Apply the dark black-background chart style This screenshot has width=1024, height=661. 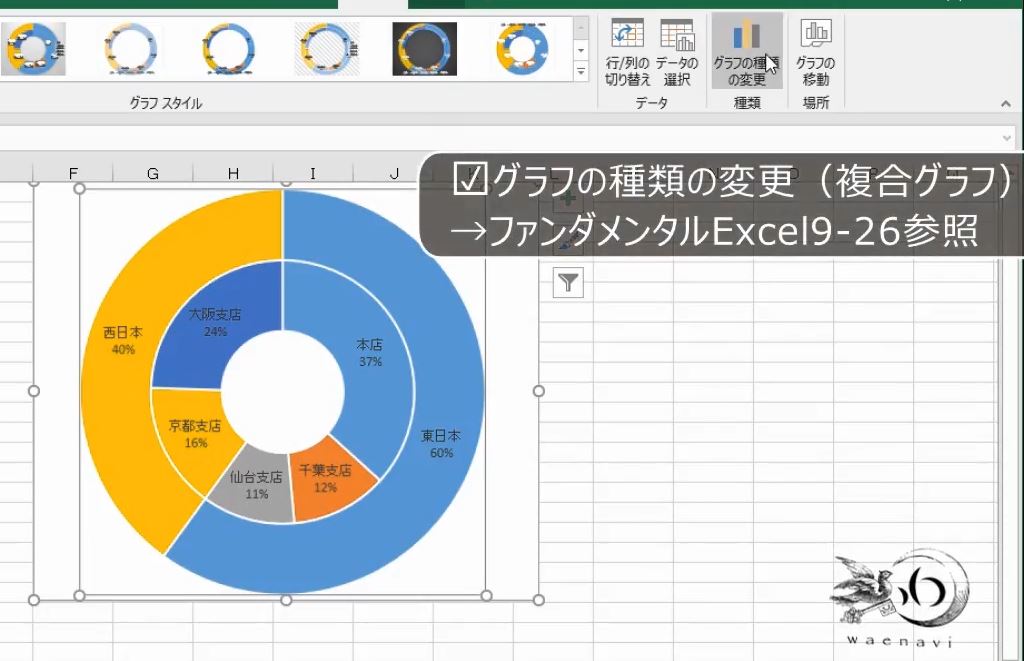click(x=424, y=49)
